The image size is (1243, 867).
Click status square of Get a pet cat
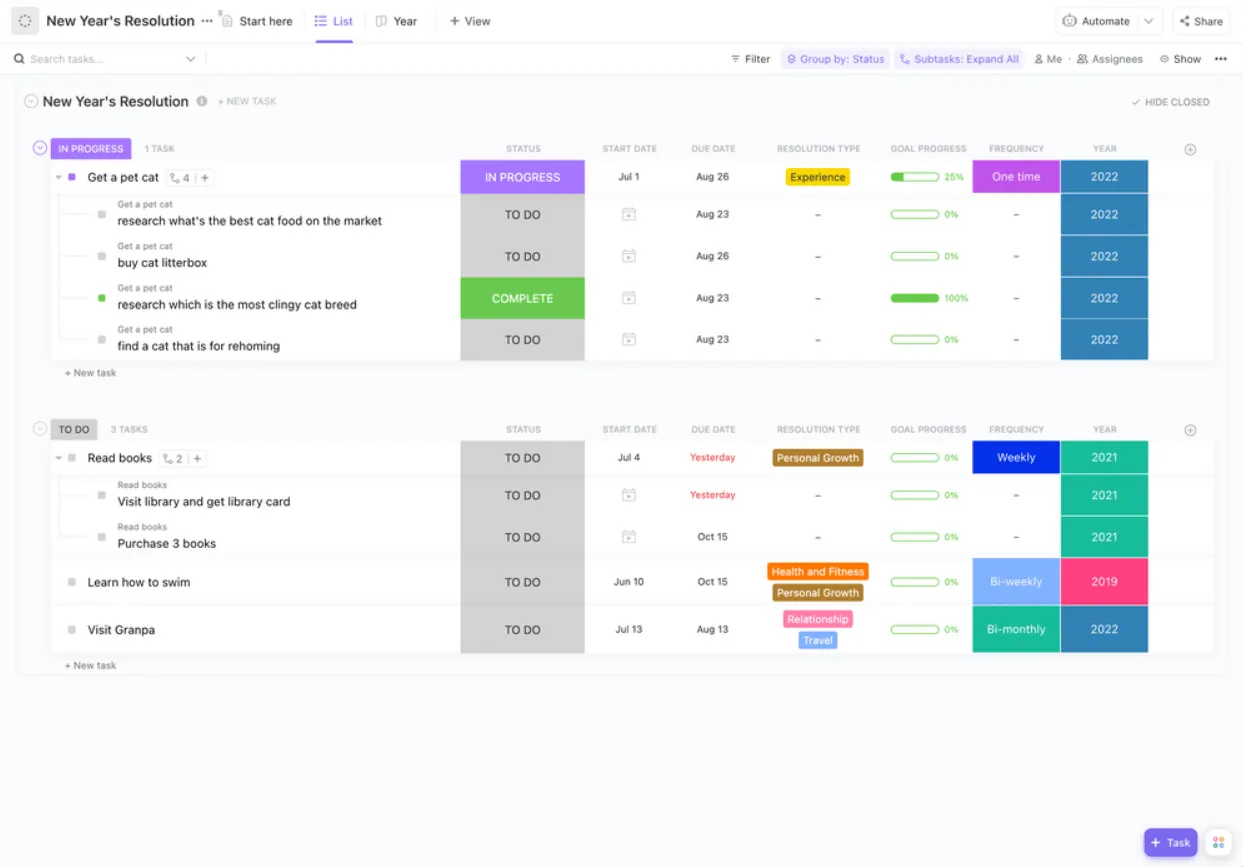72,177
